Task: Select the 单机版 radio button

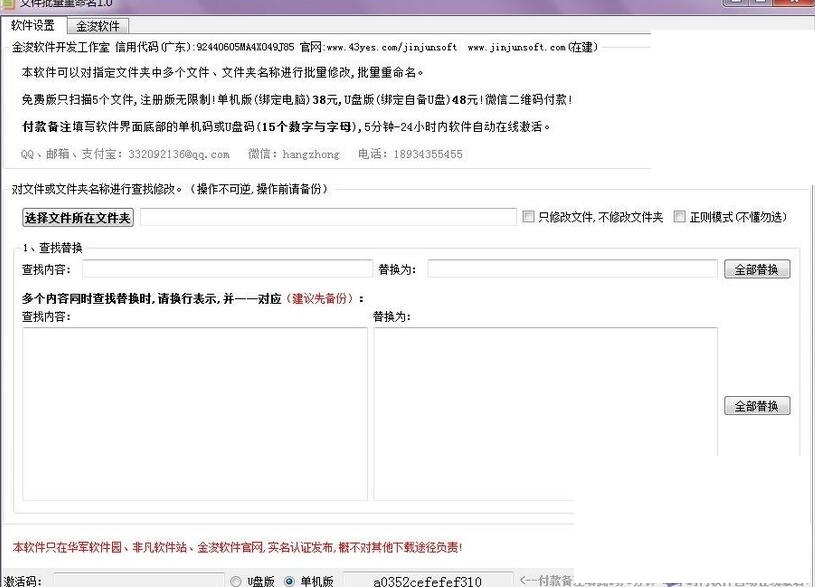Action: [x=290, y=581]
